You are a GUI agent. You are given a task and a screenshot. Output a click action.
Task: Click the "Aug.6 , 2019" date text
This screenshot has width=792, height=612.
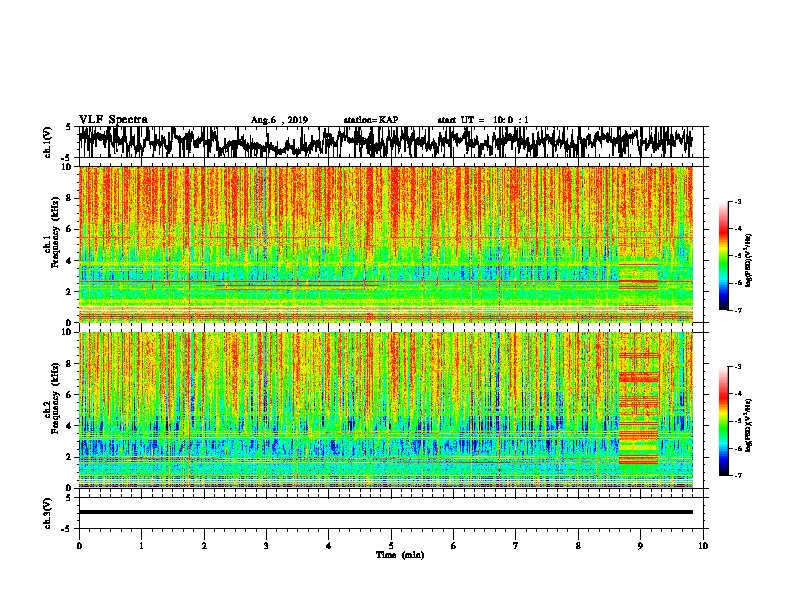click(x=279, y=120)
